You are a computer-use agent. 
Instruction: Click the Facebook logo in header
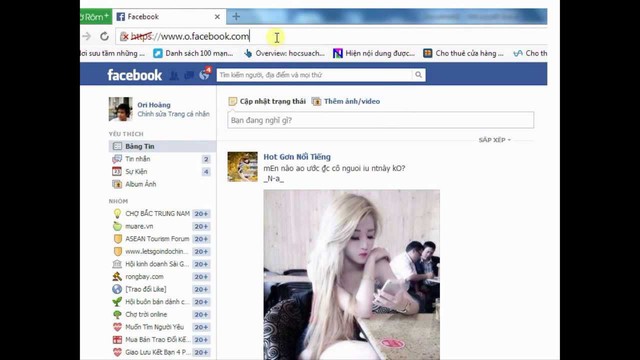click(135, 75)
